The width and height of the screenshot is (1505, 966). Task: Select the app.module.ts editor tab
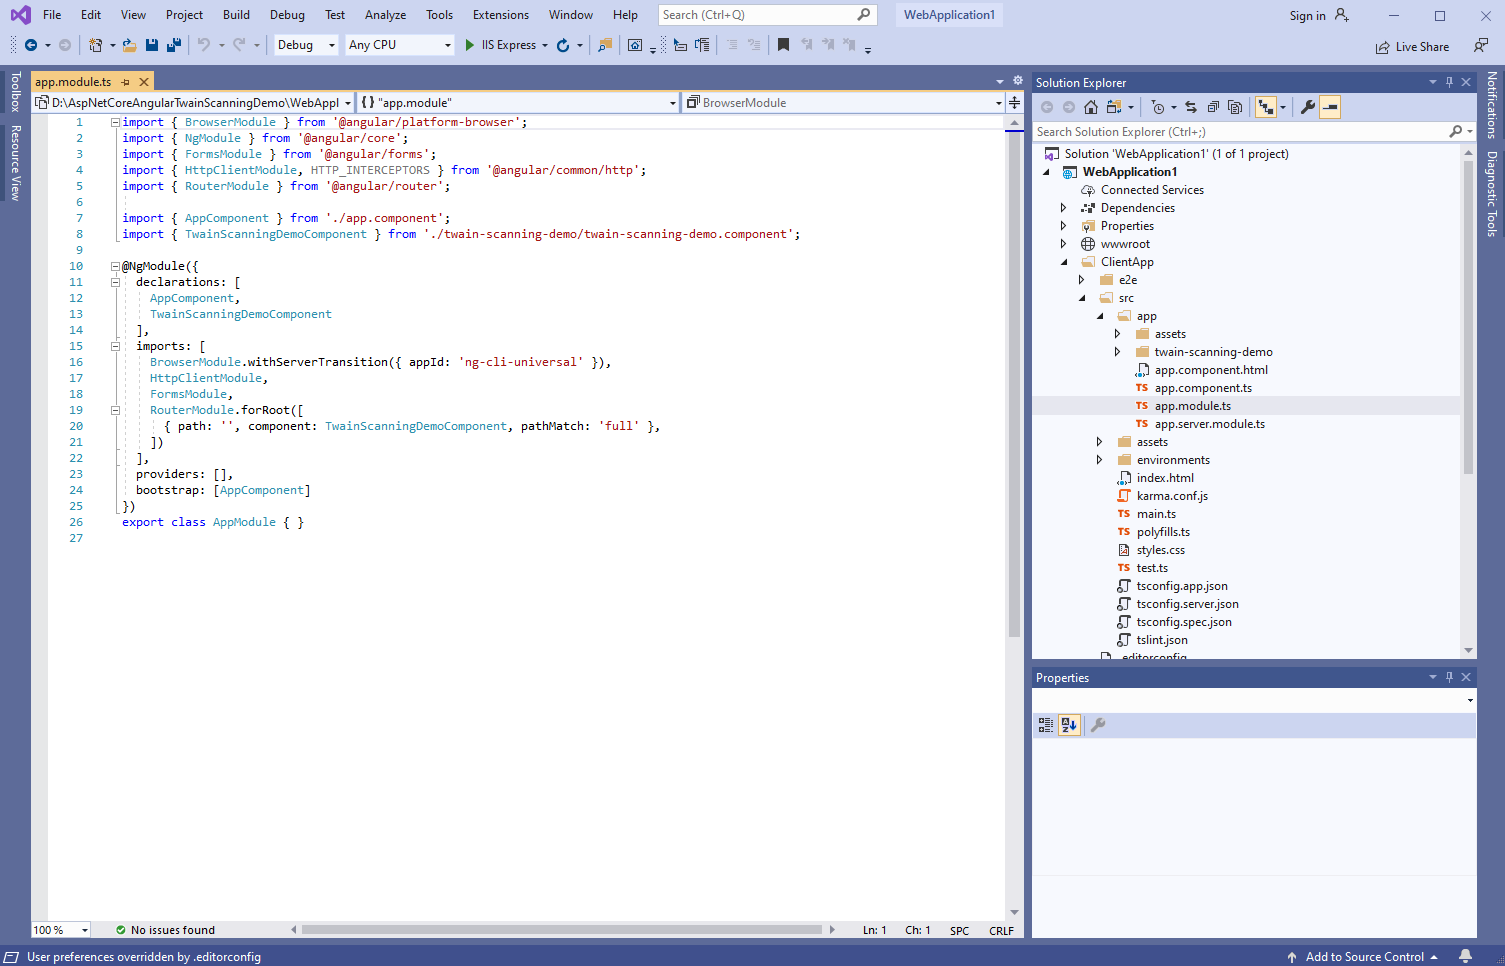coord(73,82)
